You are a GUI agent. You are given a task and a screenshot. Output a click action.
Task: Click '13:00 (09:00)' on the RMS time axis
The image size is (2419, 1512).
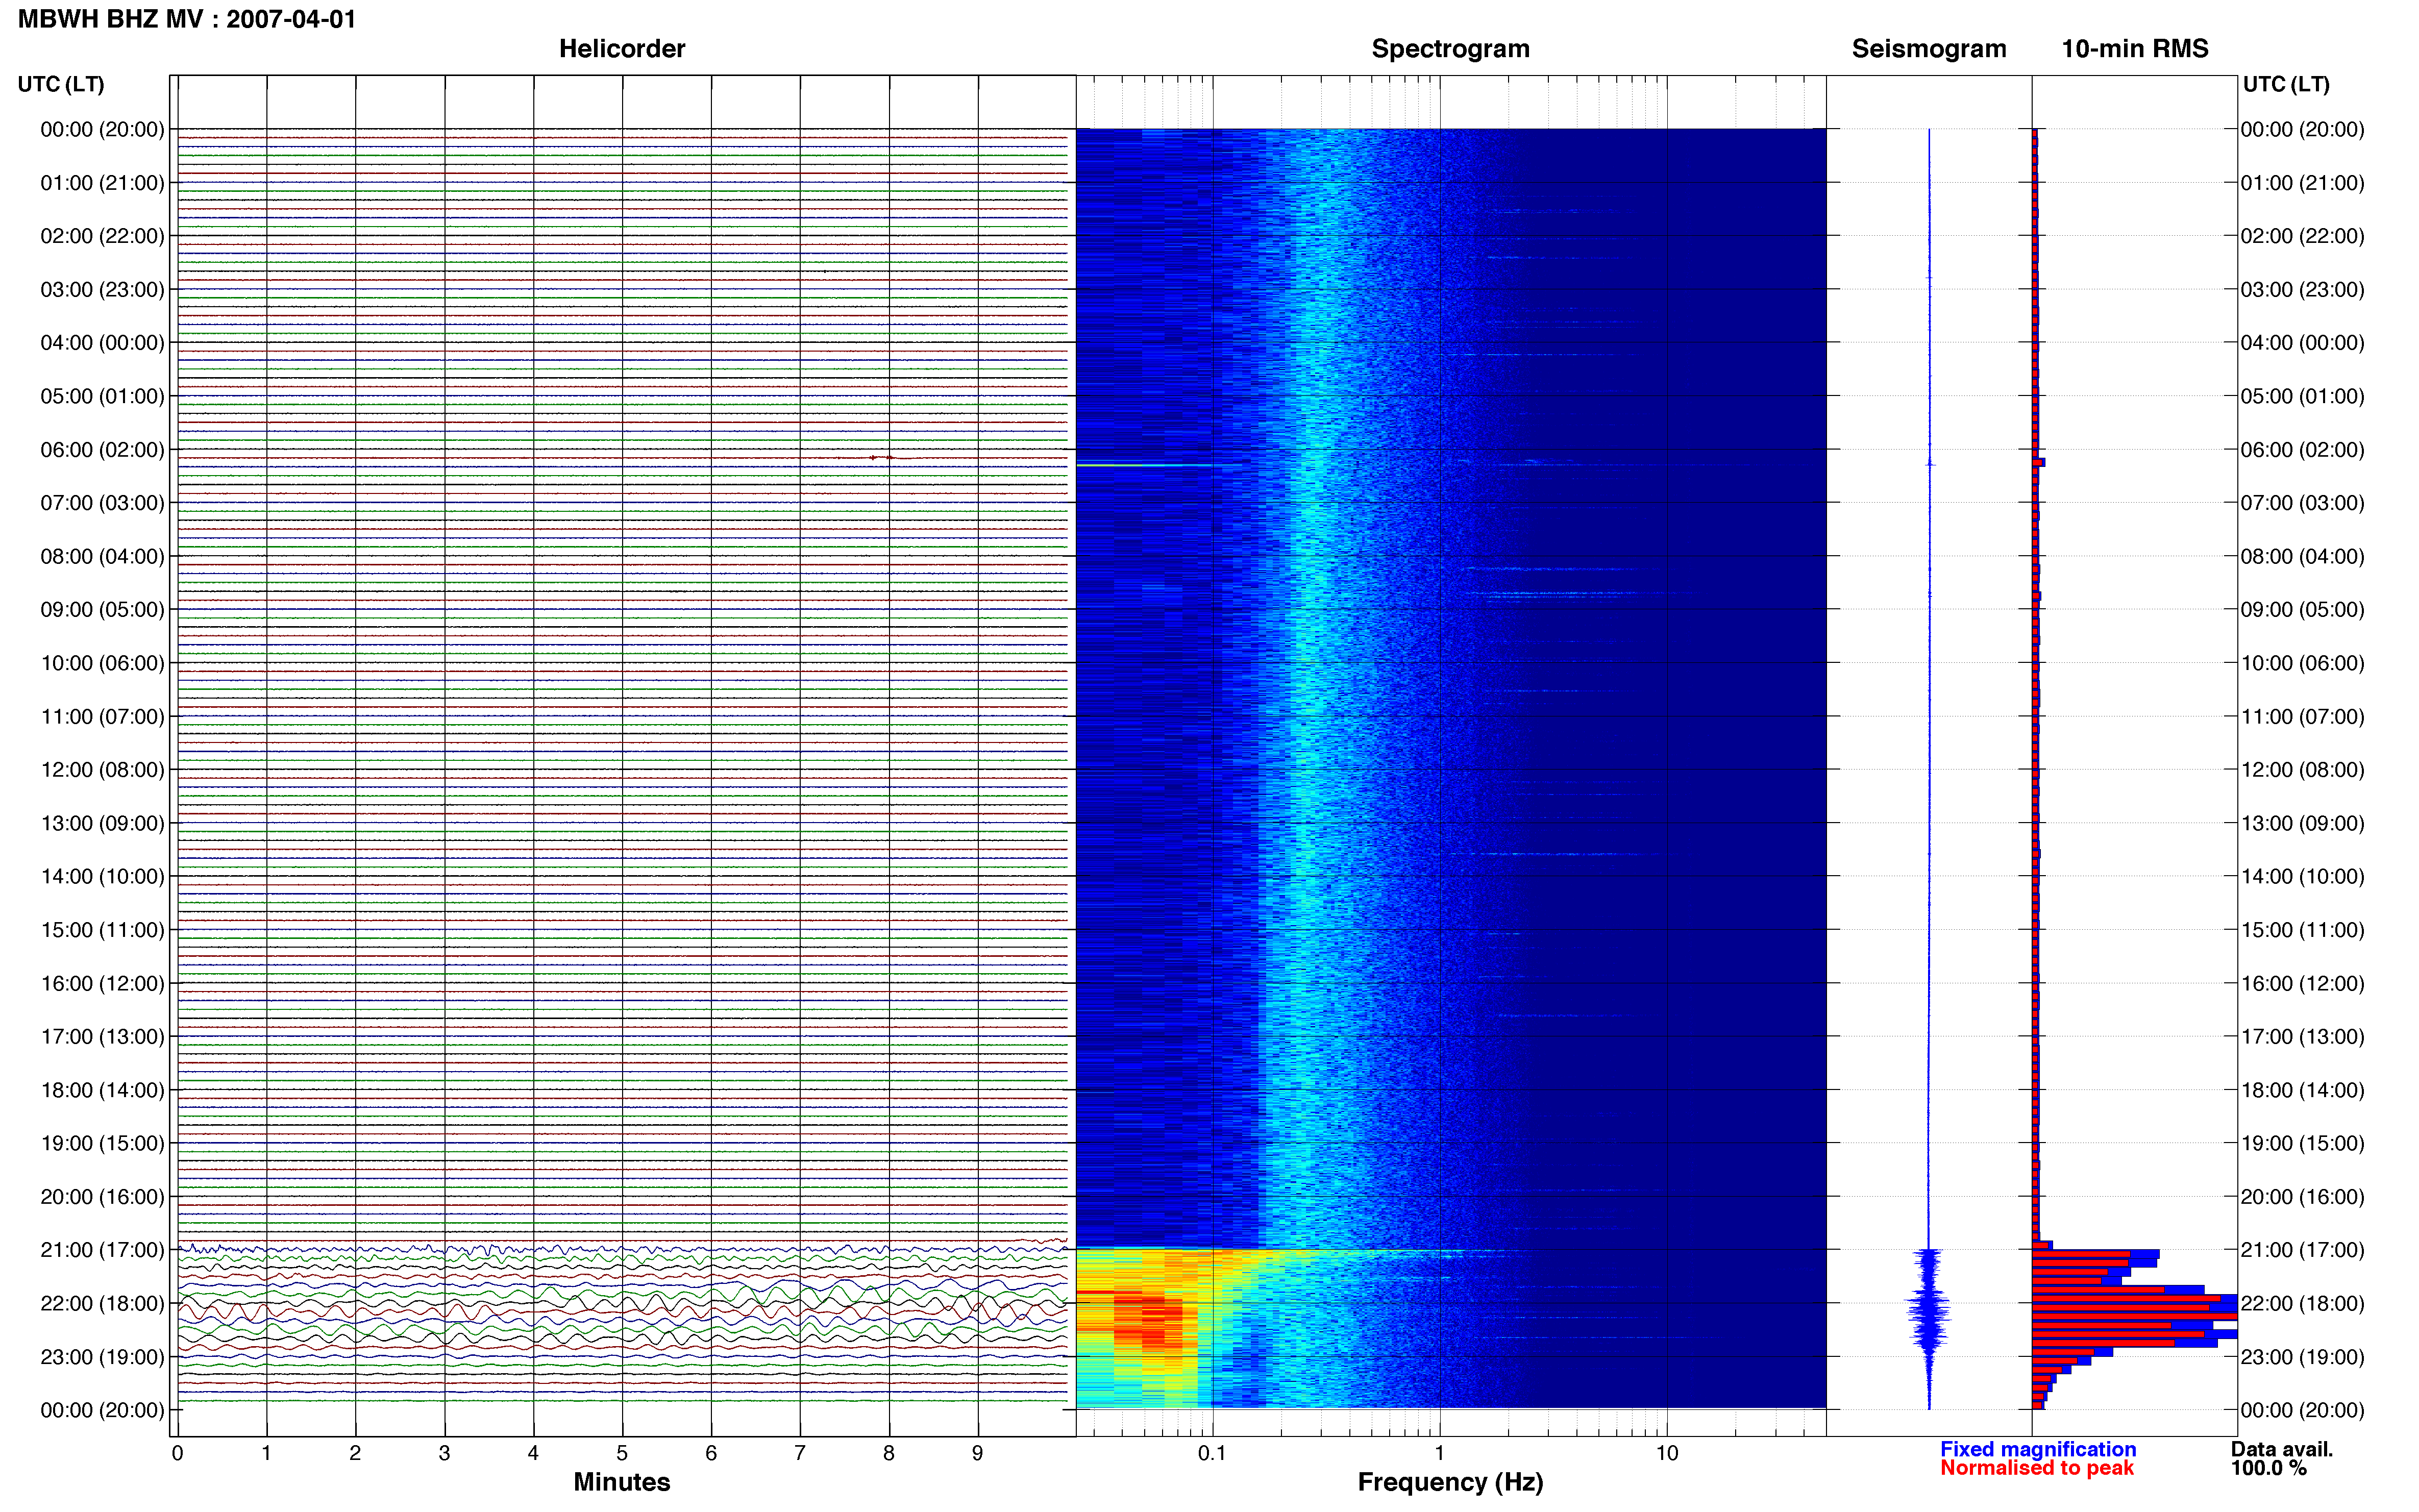pyautogui.click(x=2303, y=823)
